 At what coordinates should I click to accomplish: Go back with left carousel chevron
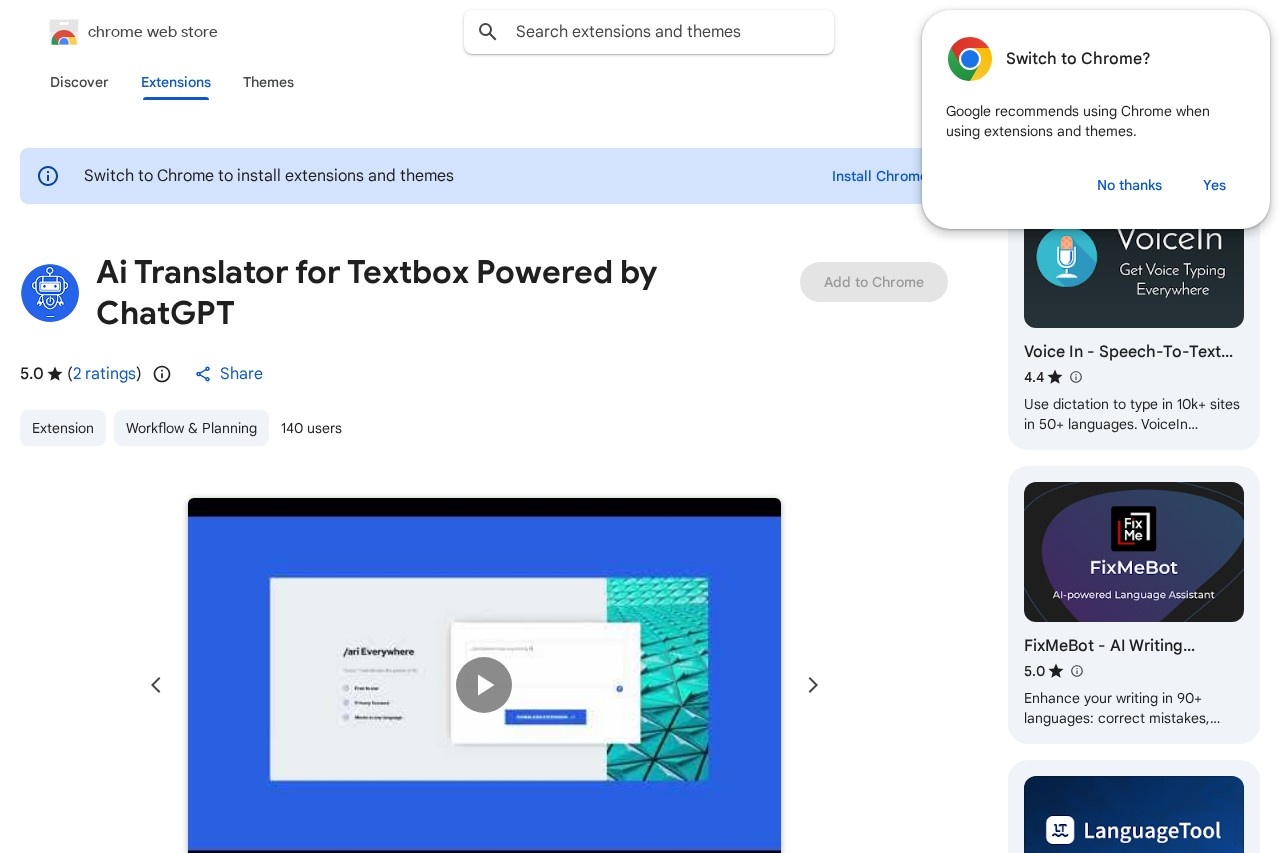[x=156, y=685]
